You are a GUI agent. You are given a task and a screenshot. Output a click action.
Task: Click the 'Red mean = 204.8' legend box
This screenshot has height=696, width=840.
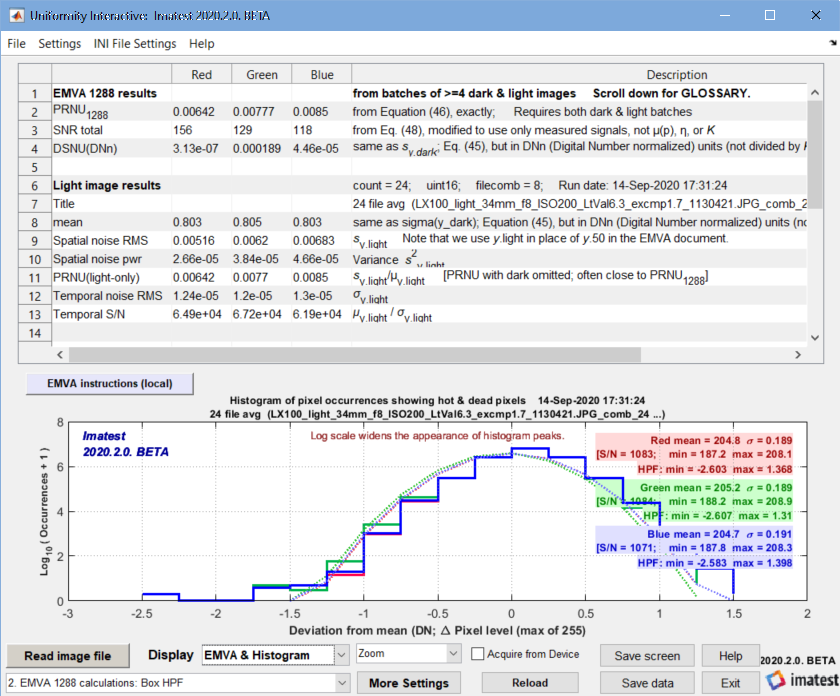click(694, 454)
